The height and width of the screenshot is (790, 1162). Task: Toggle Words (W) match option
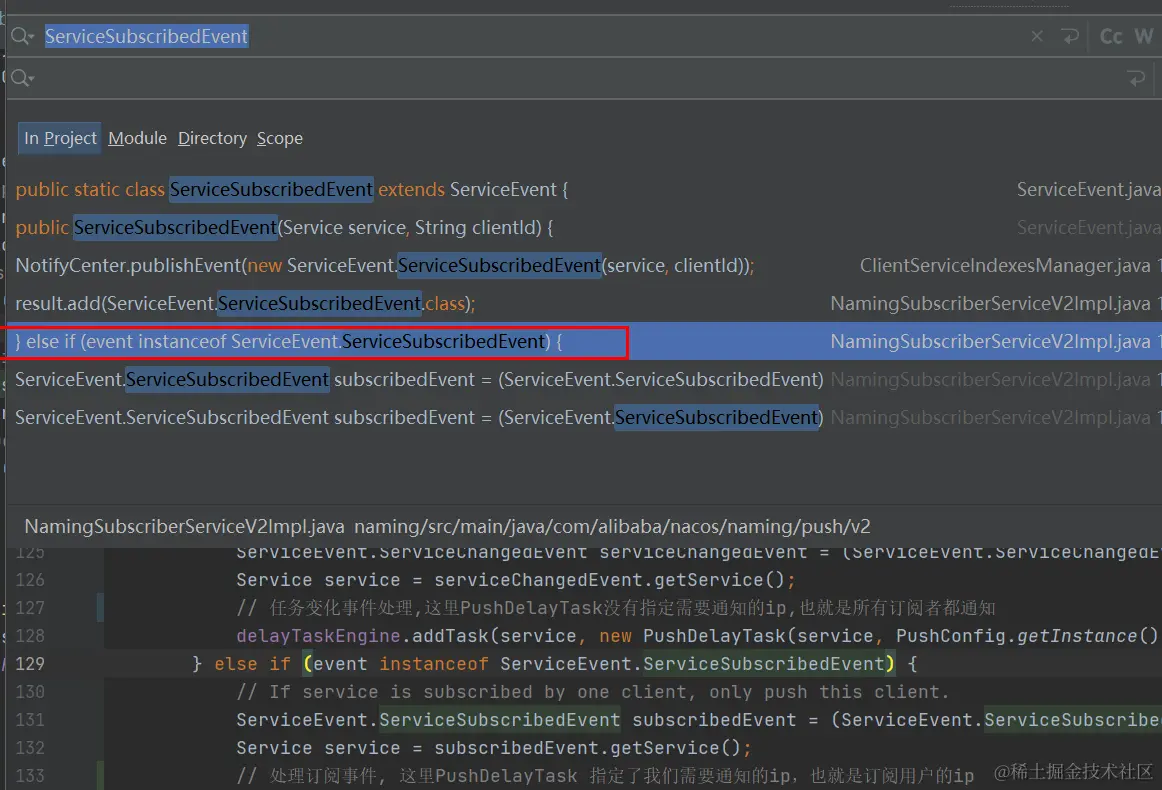(1143, 36)
